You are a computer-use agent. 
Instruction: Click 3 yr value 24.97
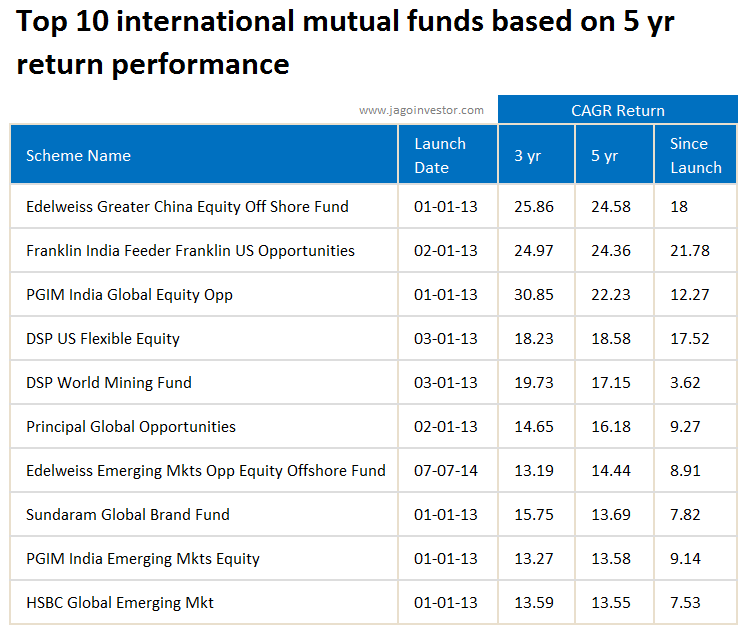tap(534, 250)
